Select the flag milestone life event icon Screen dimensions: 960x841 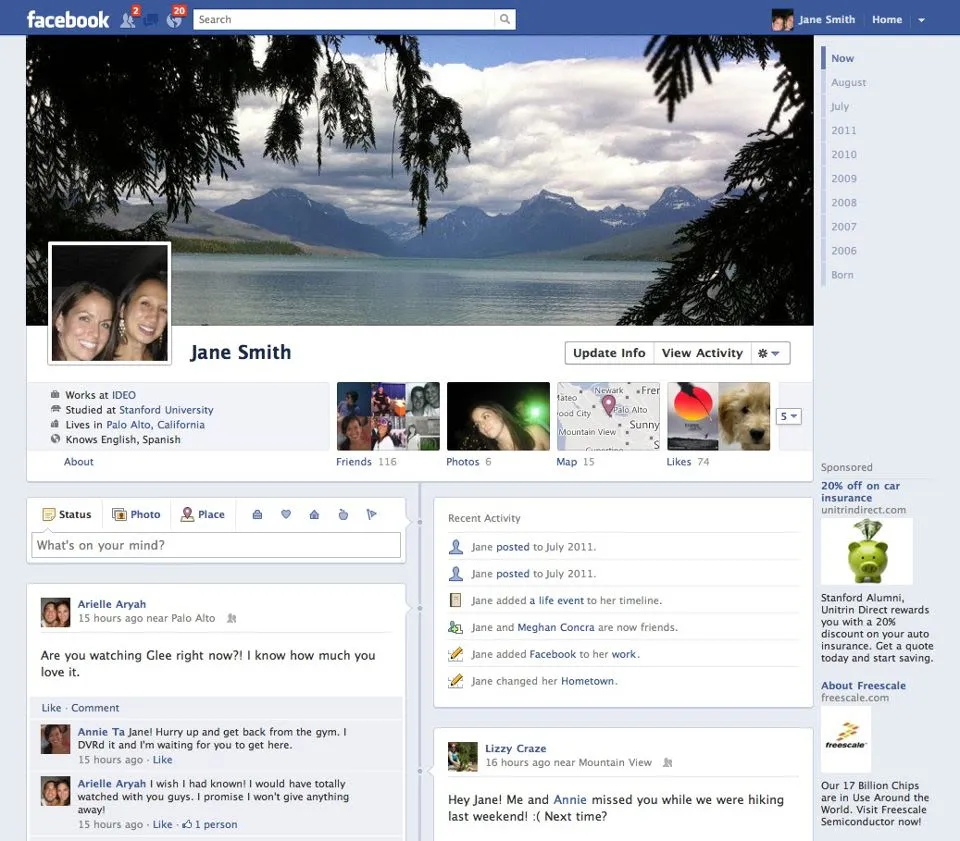(x=371, y=513)
